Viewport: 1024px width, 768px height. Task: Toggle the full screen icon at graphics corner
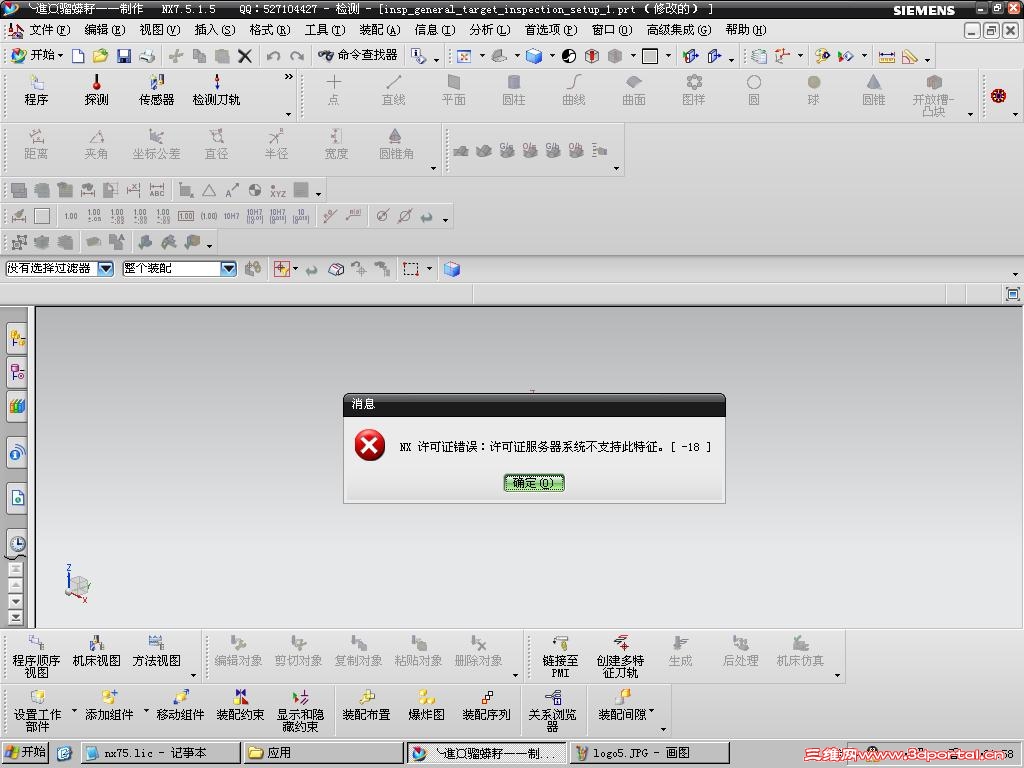coord(1012,294)
